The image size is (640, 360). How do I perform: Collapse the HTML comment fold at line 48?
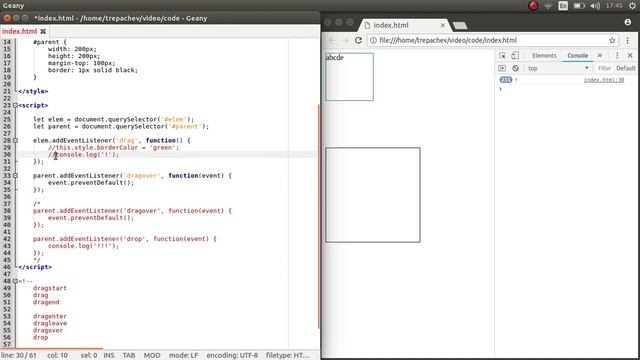[15, 281]
